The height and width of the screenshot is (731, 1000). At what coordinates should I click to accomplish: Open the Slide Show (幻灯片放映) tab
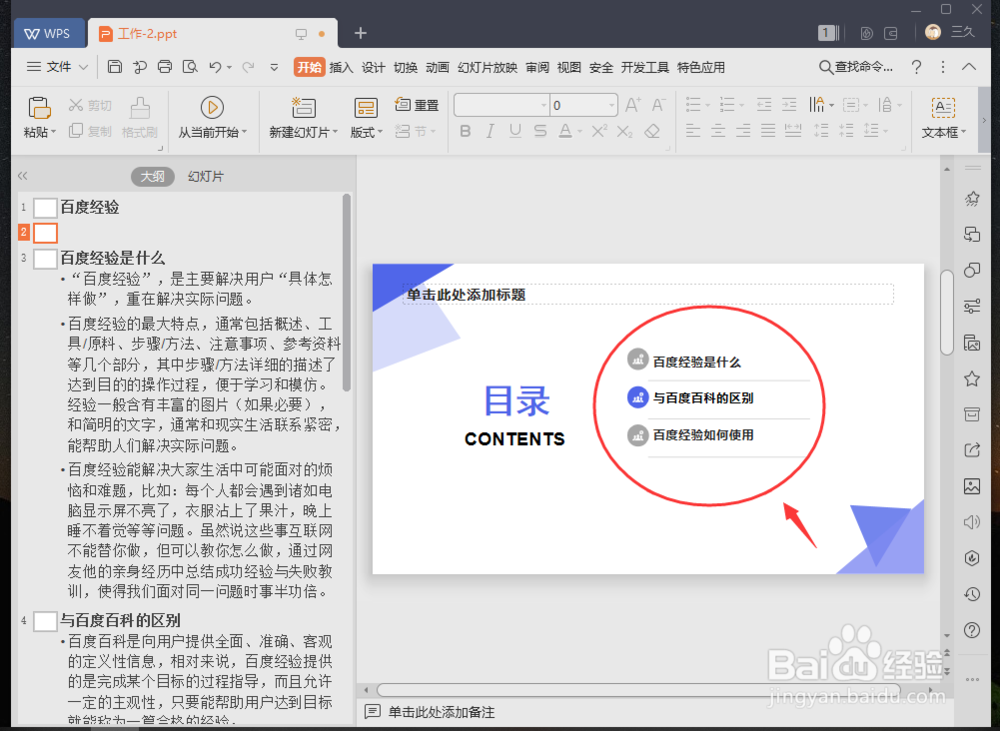pos(487,68)
